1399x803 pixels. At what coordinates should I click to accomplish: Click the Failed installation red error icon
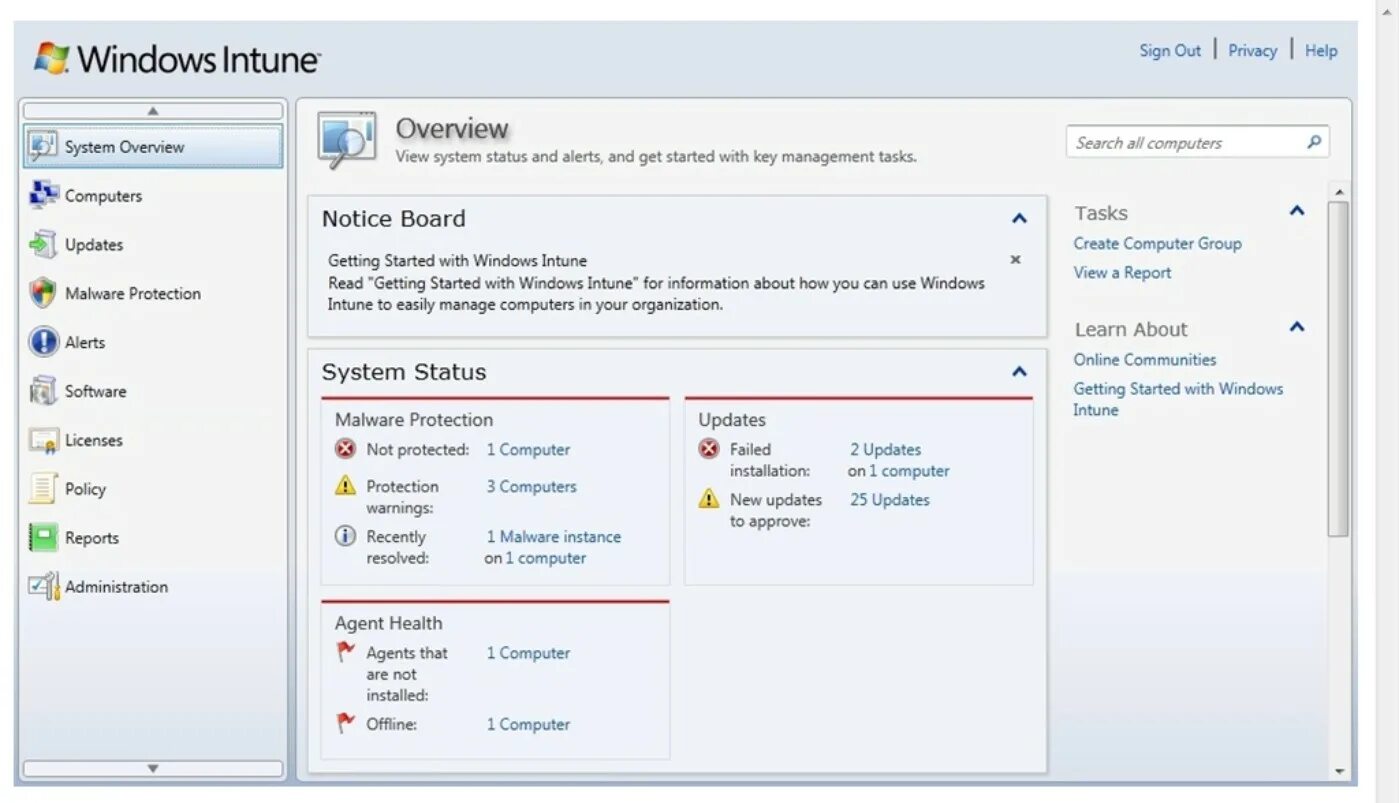coord(708,449)
